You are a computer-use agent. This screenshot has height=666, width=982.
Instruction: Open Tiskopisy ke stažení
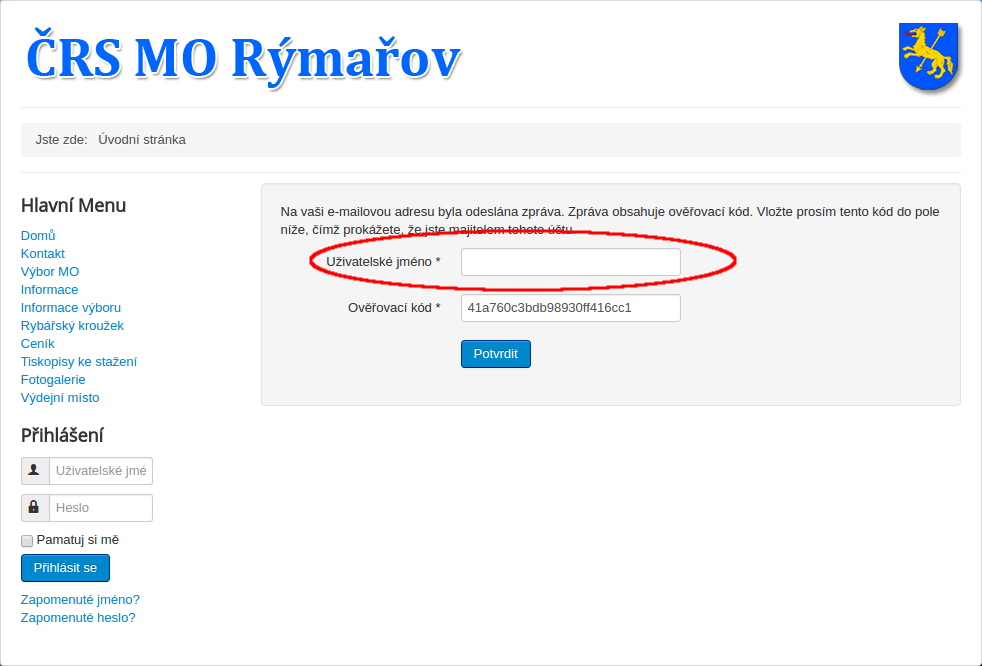[x=79, y=362]
